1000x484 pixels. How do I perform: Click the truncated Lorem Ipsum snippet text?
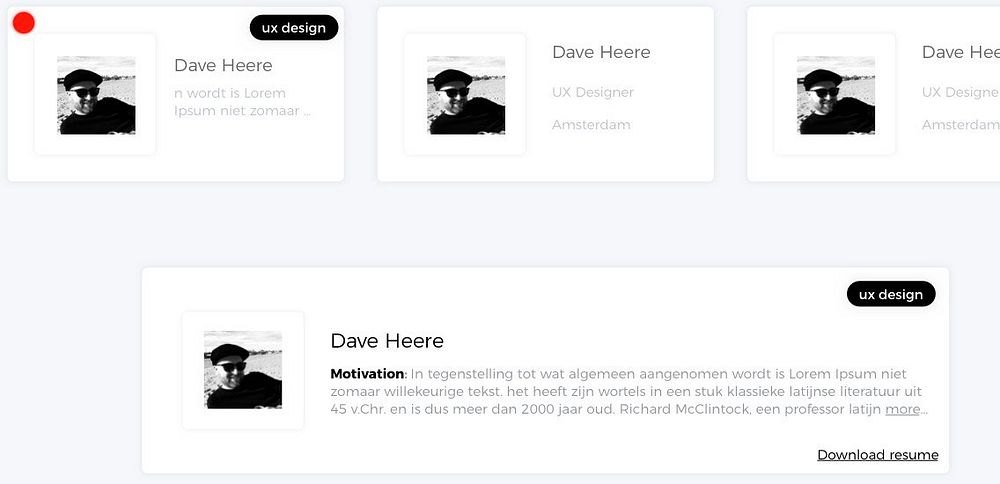242,102
